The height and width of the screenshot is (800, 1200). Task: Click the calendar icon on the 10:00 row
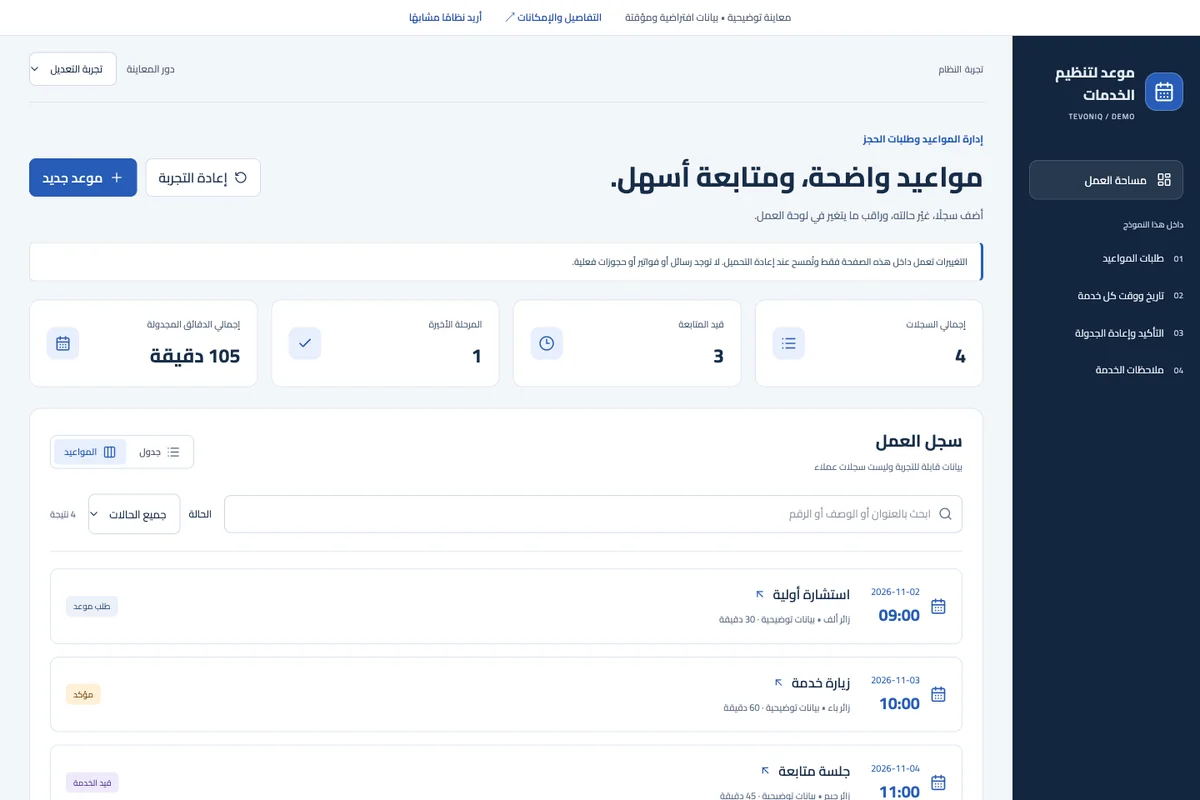click(x=938, y=694)
